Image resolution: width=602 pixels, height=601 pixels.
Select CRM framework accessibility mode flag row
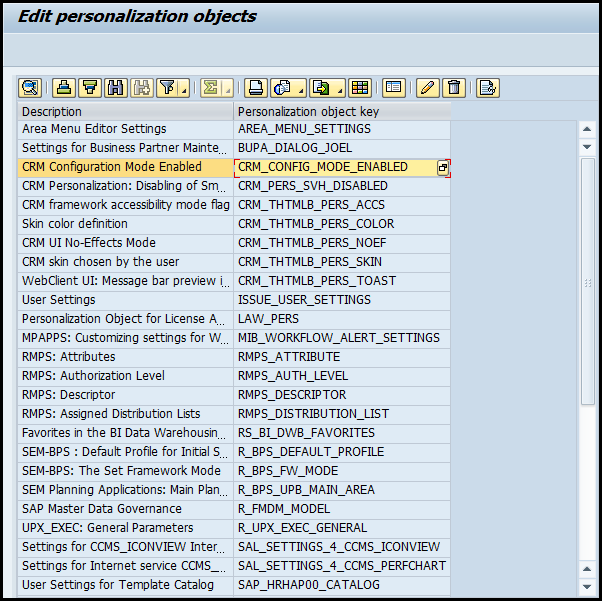[x=126, y=205]
